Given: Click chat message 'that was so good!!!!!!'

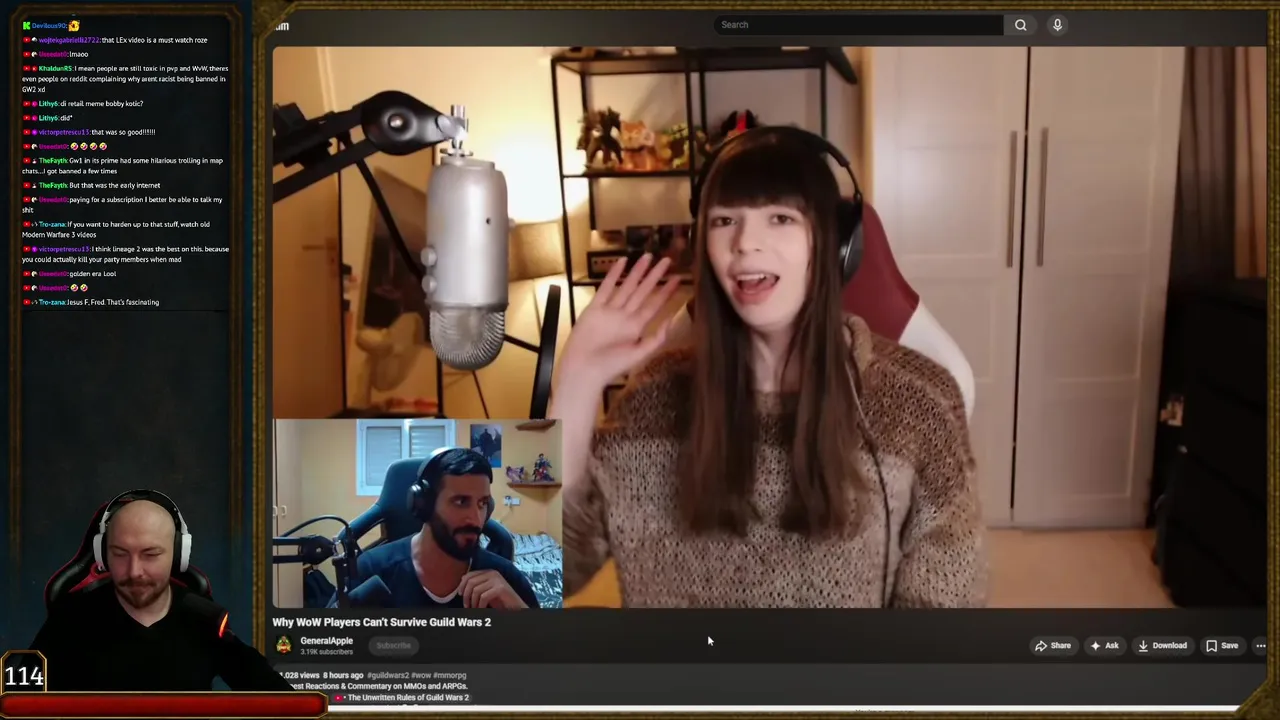Looking at the screenshot, I should coord(123,132).
